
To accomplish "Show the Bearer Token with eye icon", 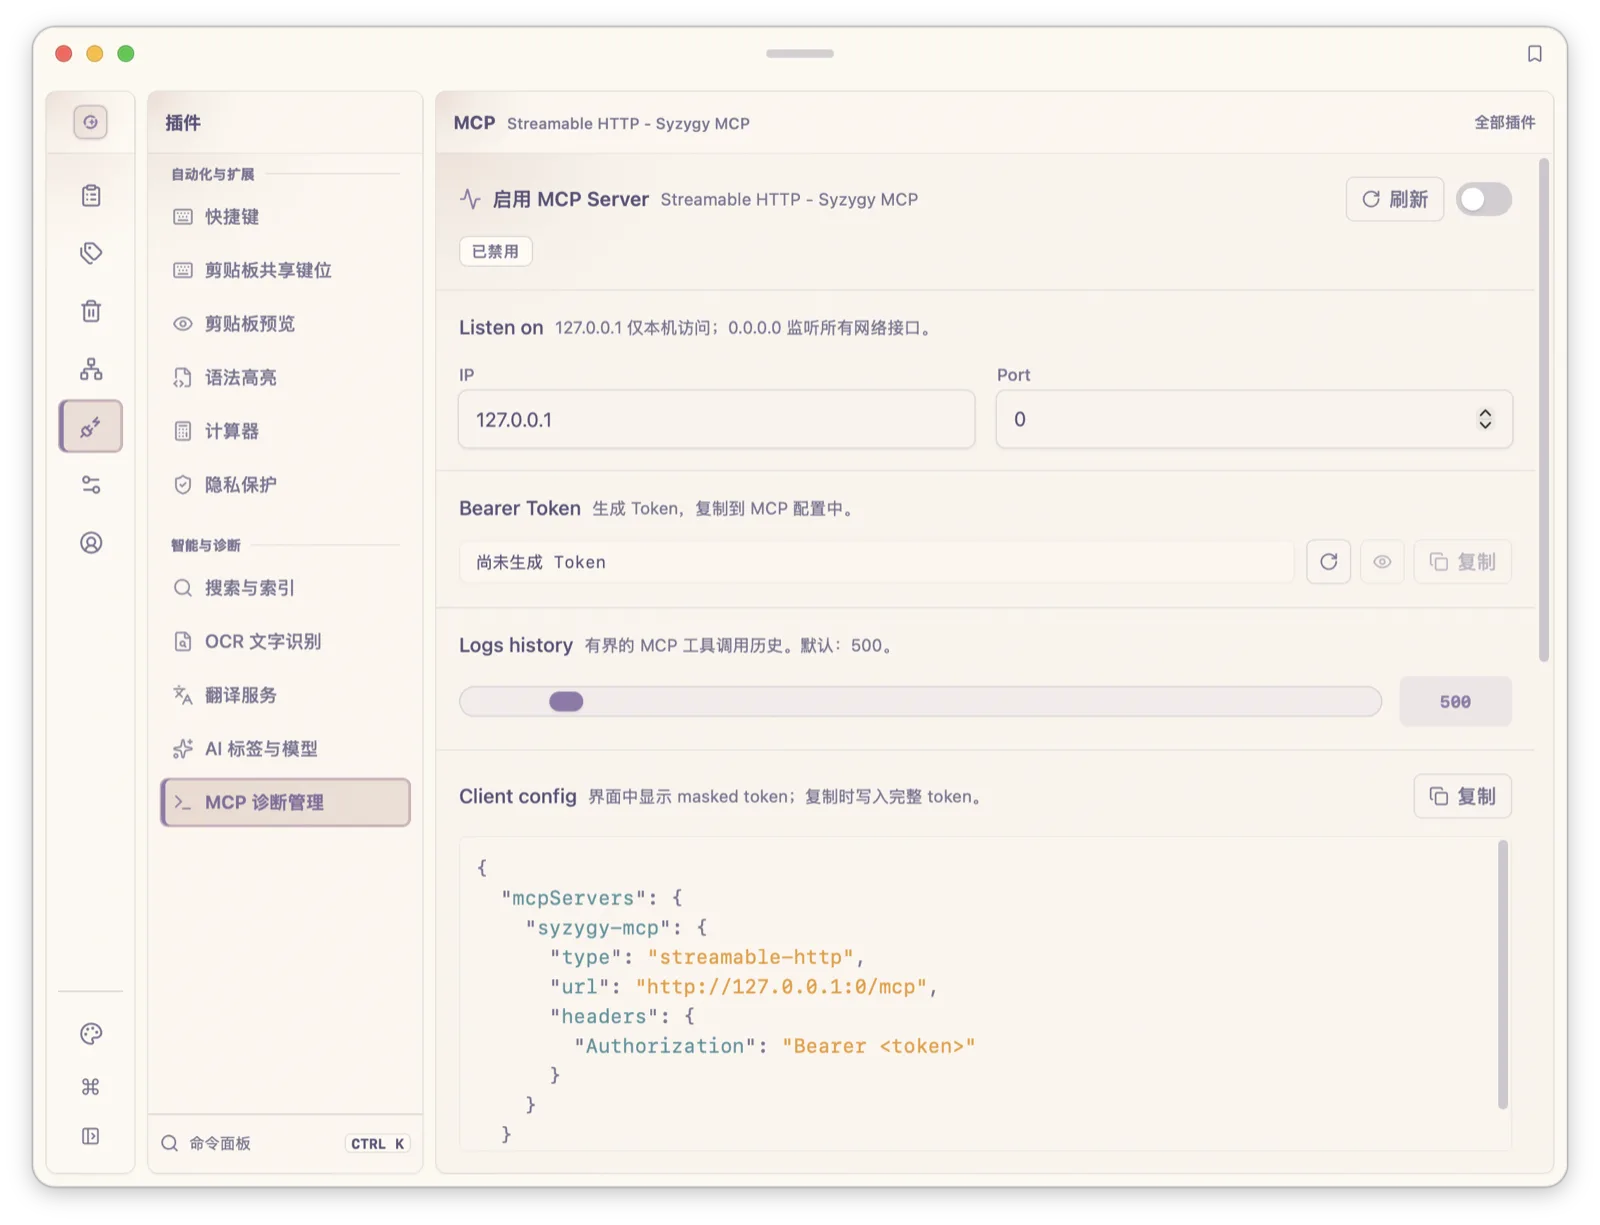I will (1382, 562).
